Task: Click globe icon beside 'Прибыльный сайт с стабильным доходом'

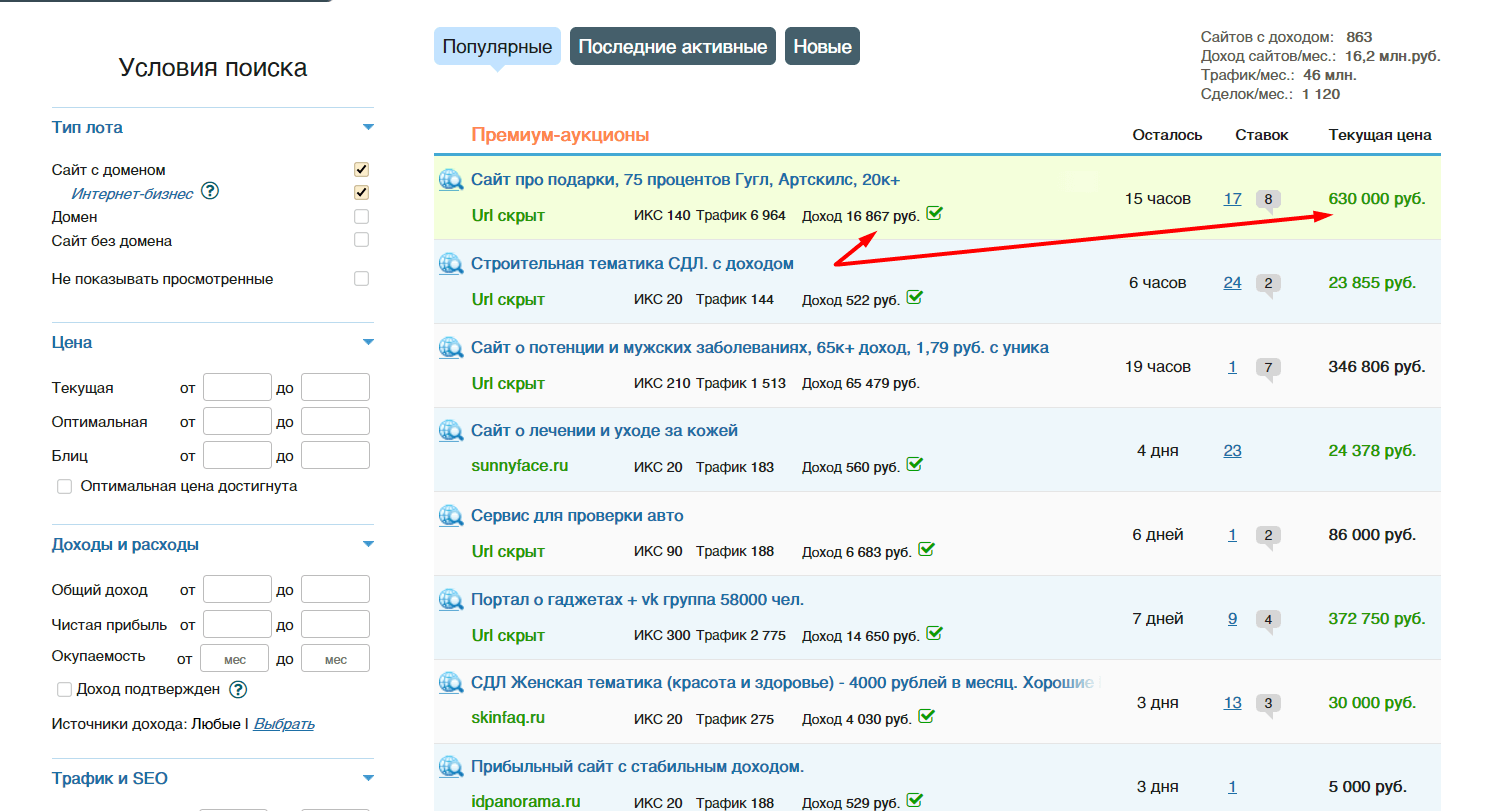Action: (450, 767)
